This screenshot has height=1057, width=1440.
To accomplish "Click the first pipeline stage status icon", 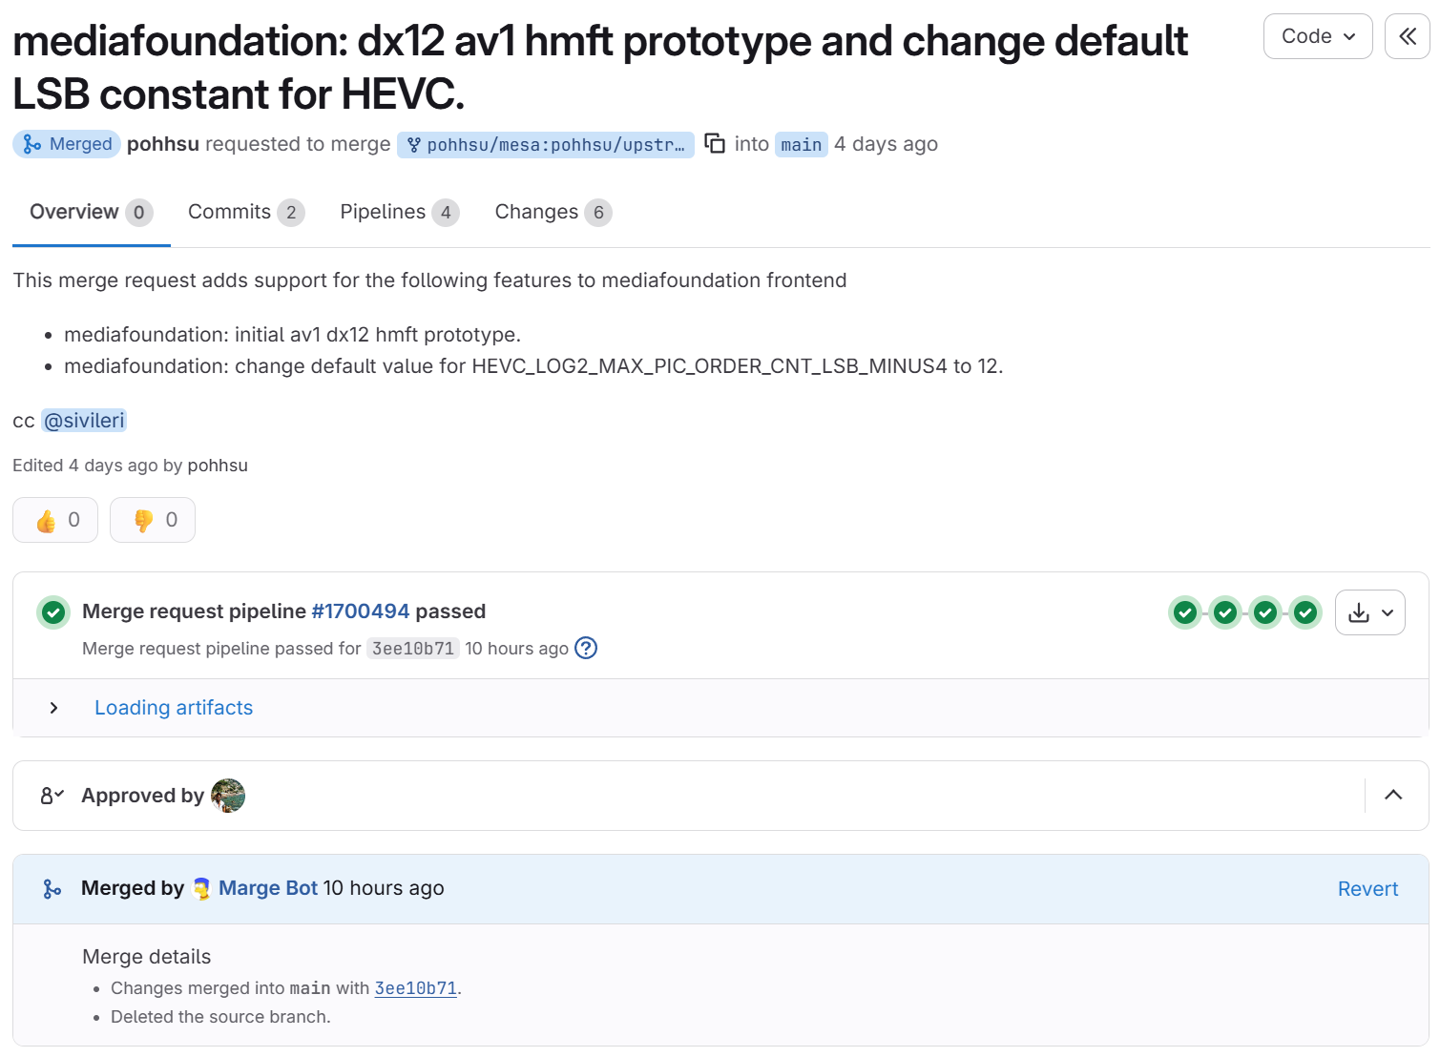I will (1186, 613).
